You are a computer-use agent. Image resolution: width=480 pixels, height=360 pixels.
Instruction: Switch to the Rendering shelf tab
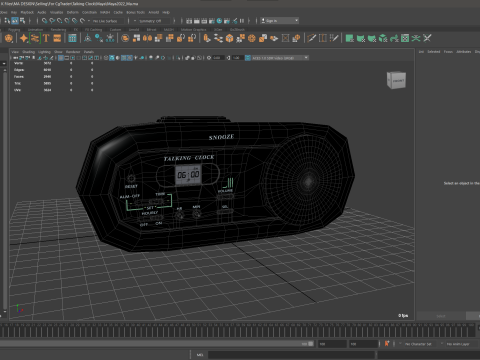coord(58,30)
